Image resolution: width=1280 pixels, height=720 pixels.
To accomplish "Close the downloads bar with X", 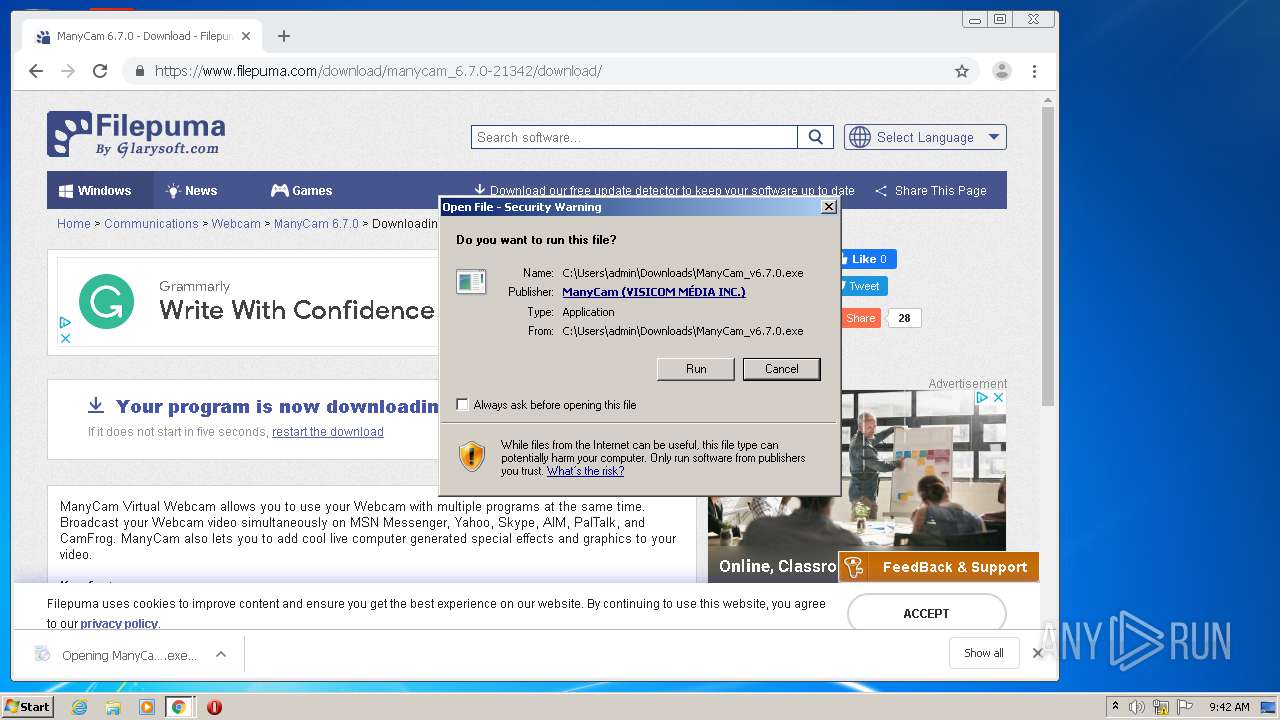I will coord(1038,653).
